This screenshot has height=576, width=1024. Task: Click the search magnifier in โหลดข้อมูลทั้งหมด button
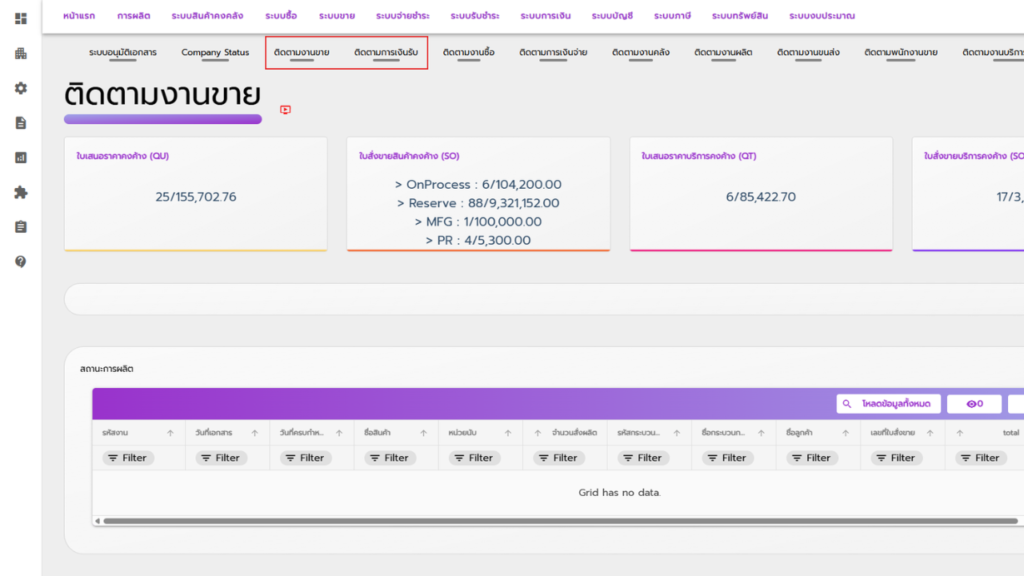click(847, 404)
